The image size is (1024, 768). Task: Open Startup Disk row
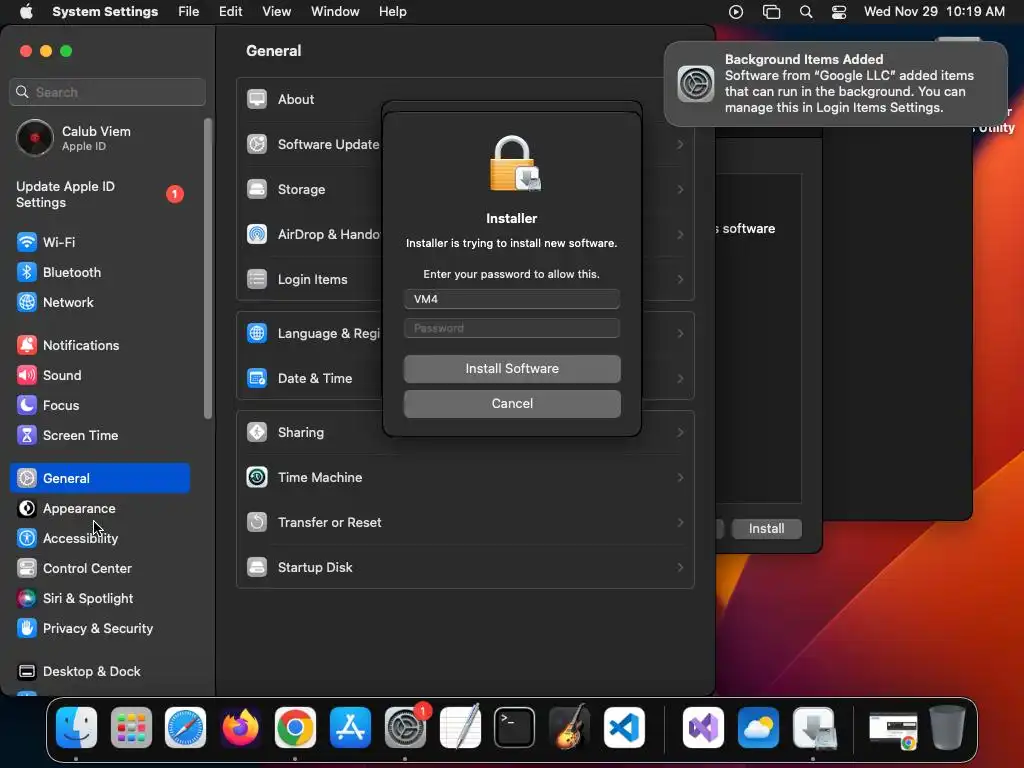point(465,568)
